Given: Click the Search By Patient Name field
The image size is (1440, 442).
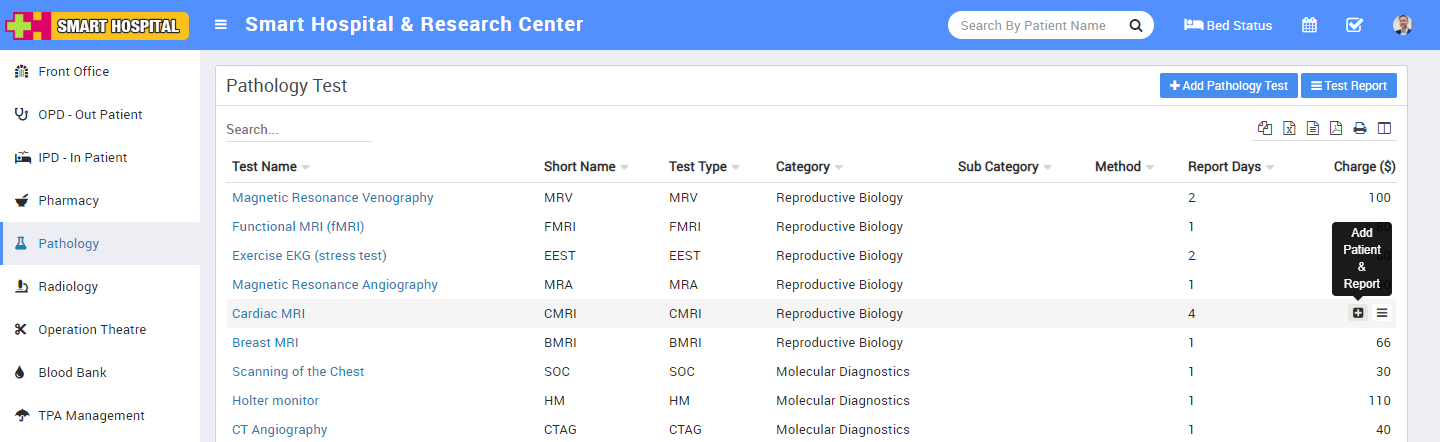Looking at the screenshot, I should 1034,26.
